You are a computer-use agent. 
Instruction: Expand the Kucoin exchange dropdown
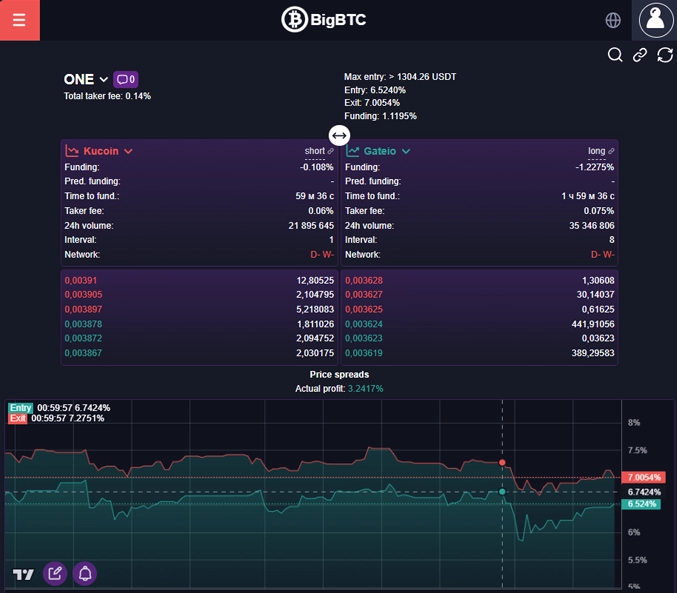tap(128, 151)
